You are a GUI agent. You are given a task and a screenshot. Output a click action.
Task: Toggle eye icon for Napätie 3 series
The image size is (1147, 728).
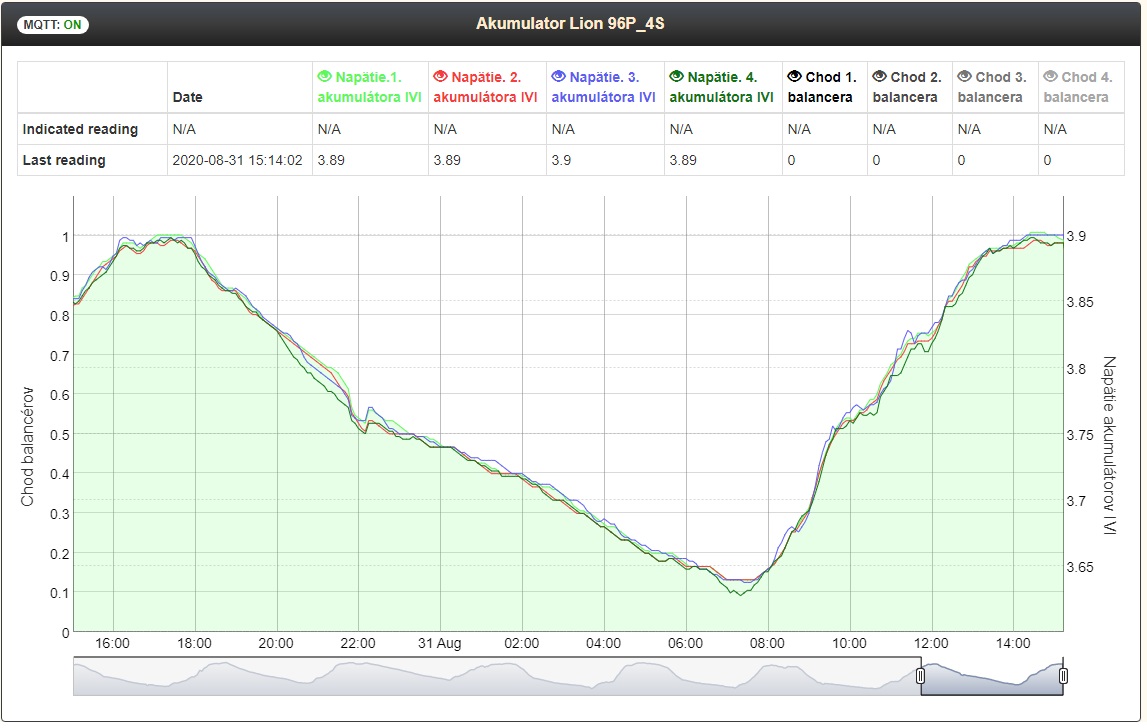(x=558, y=77)
